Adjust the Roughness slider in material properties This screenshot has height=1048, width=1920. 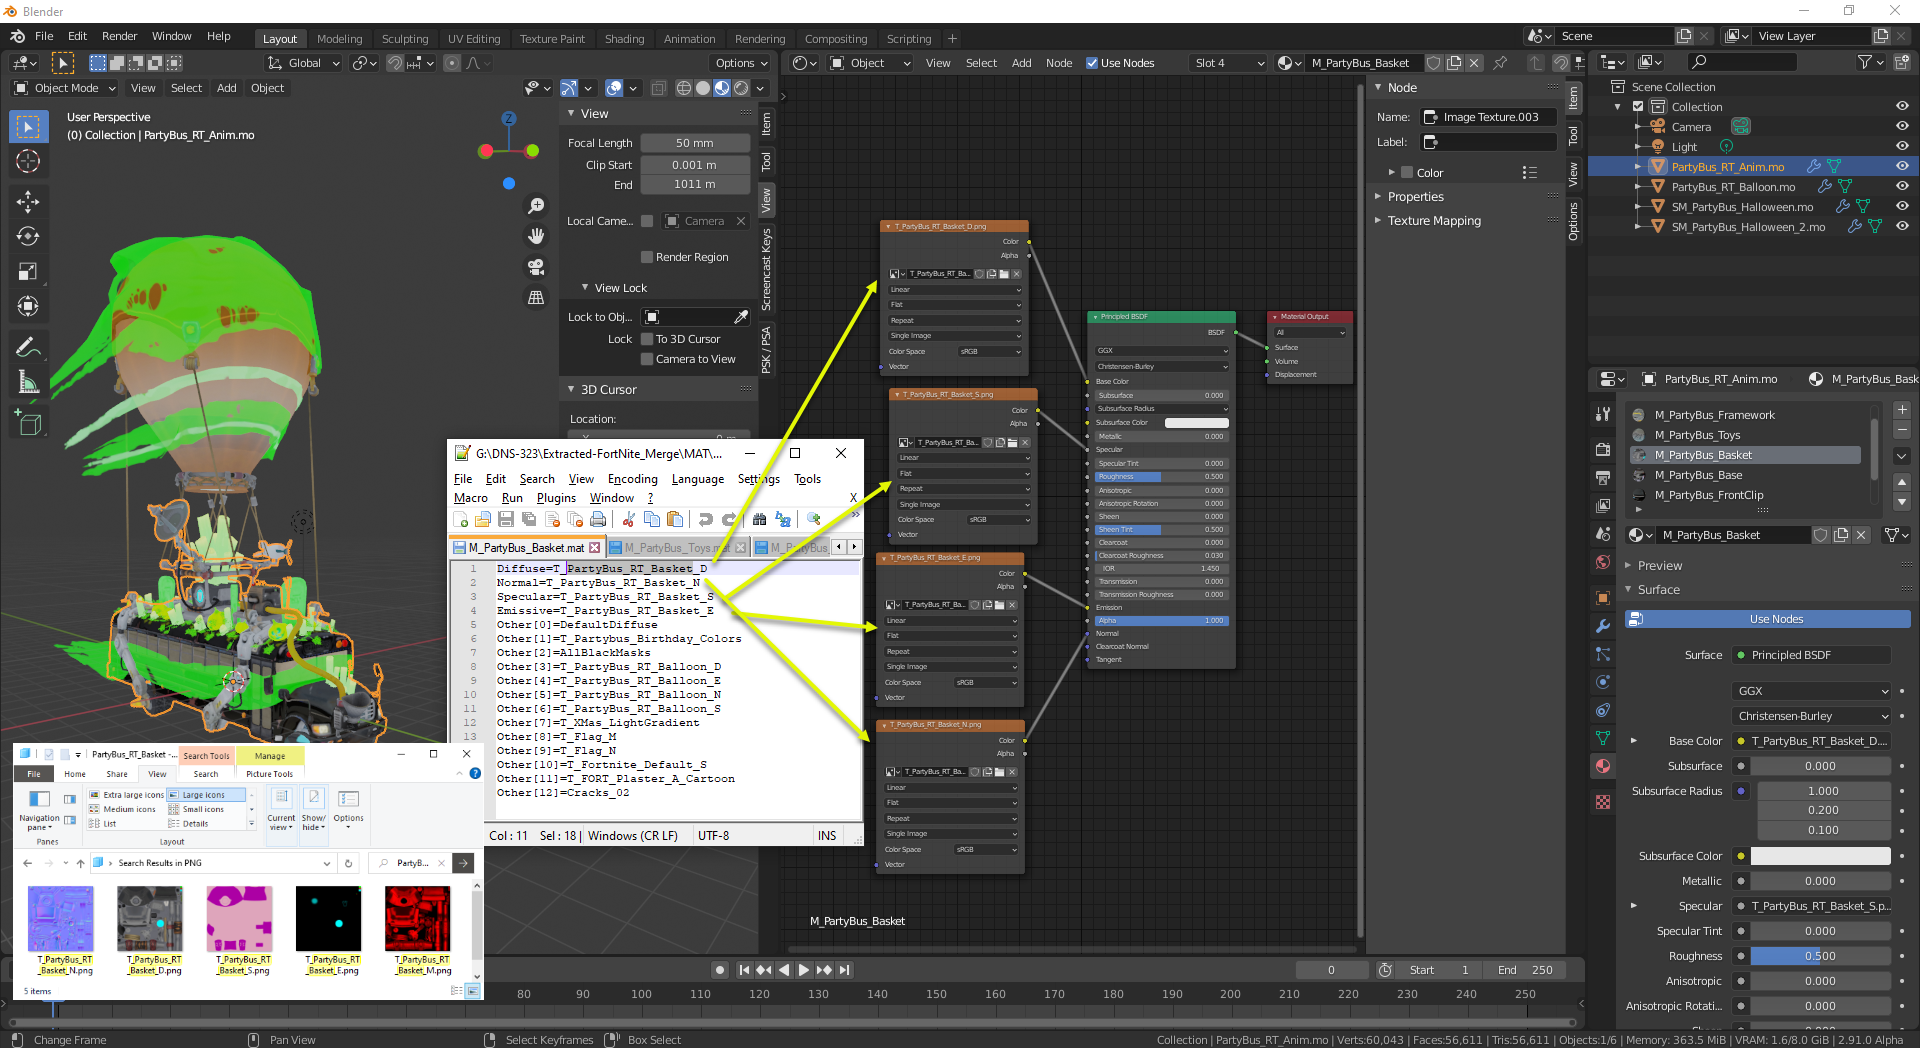[1820, 956]
